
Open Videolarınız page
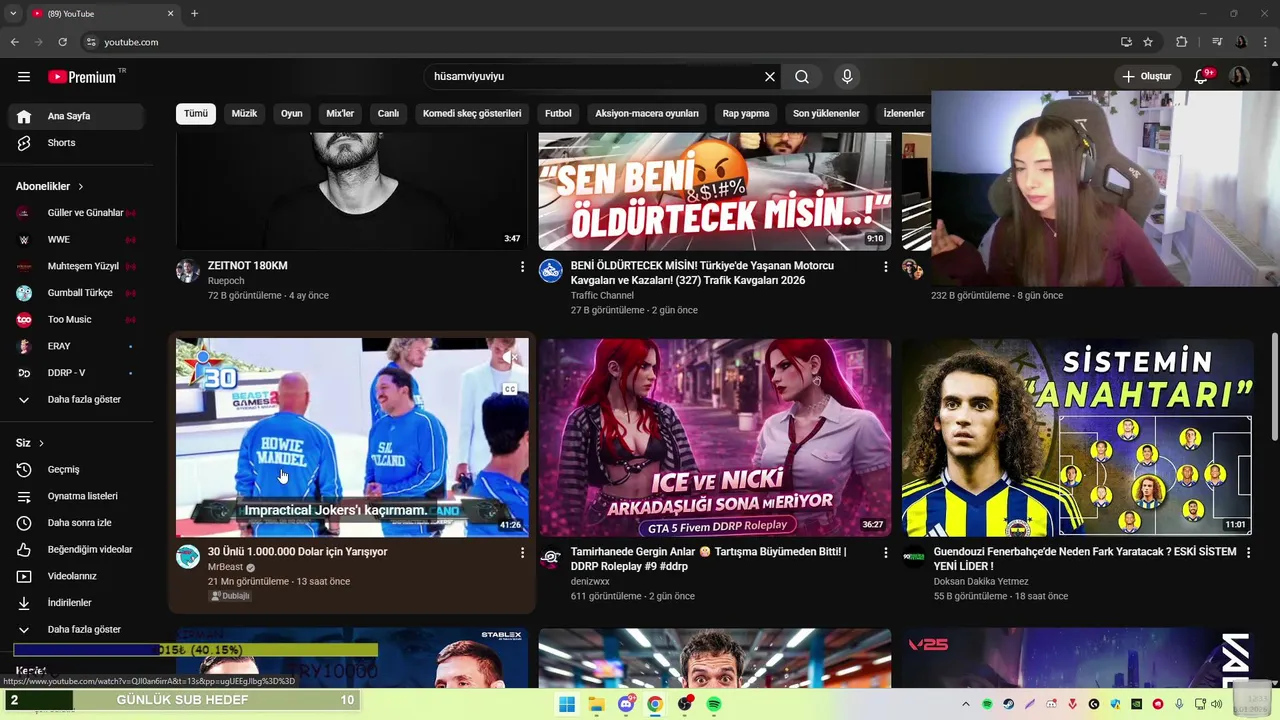(76, 576)
